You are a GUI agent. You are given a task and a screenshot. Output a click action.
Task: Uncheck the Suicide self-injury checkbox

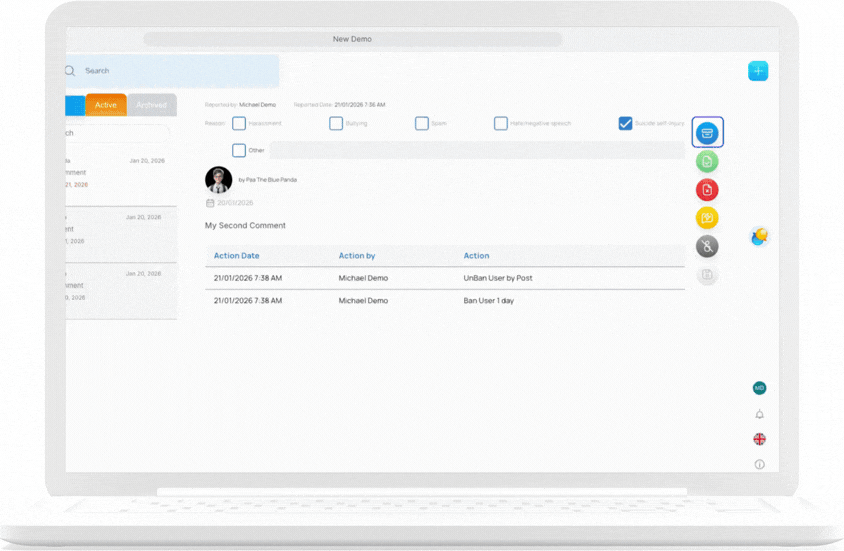tap(625, 124)
